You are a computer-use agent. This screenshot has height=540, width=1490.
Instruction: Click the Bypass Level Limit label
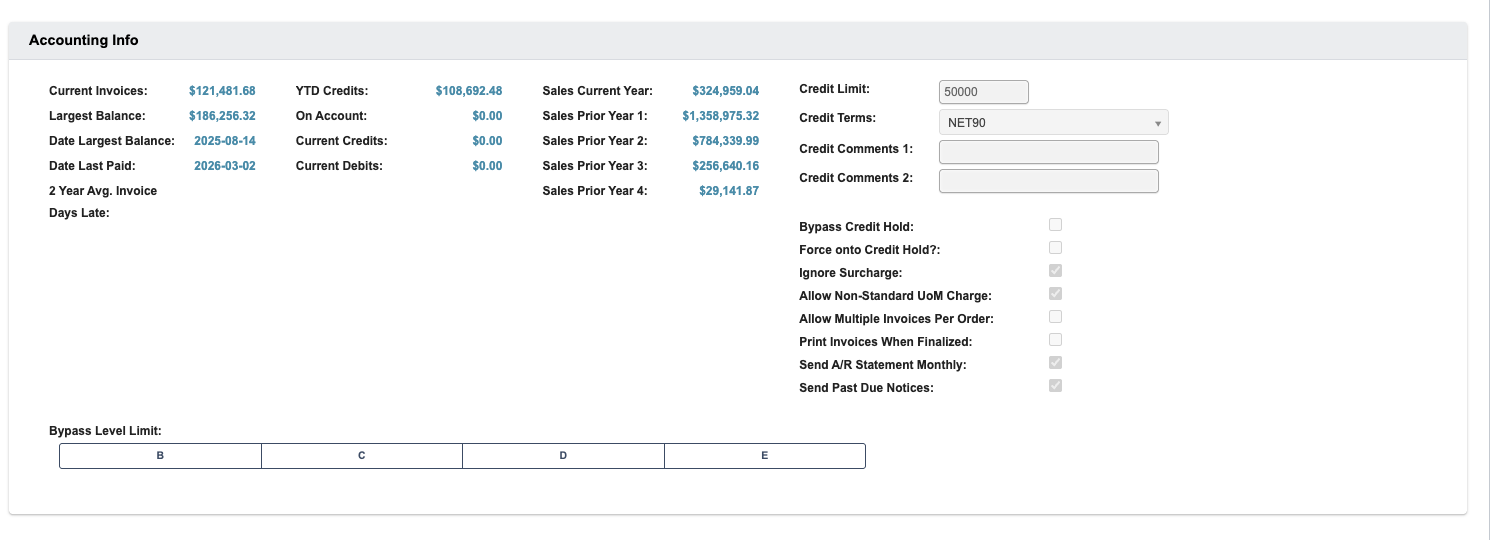[105, 431]
